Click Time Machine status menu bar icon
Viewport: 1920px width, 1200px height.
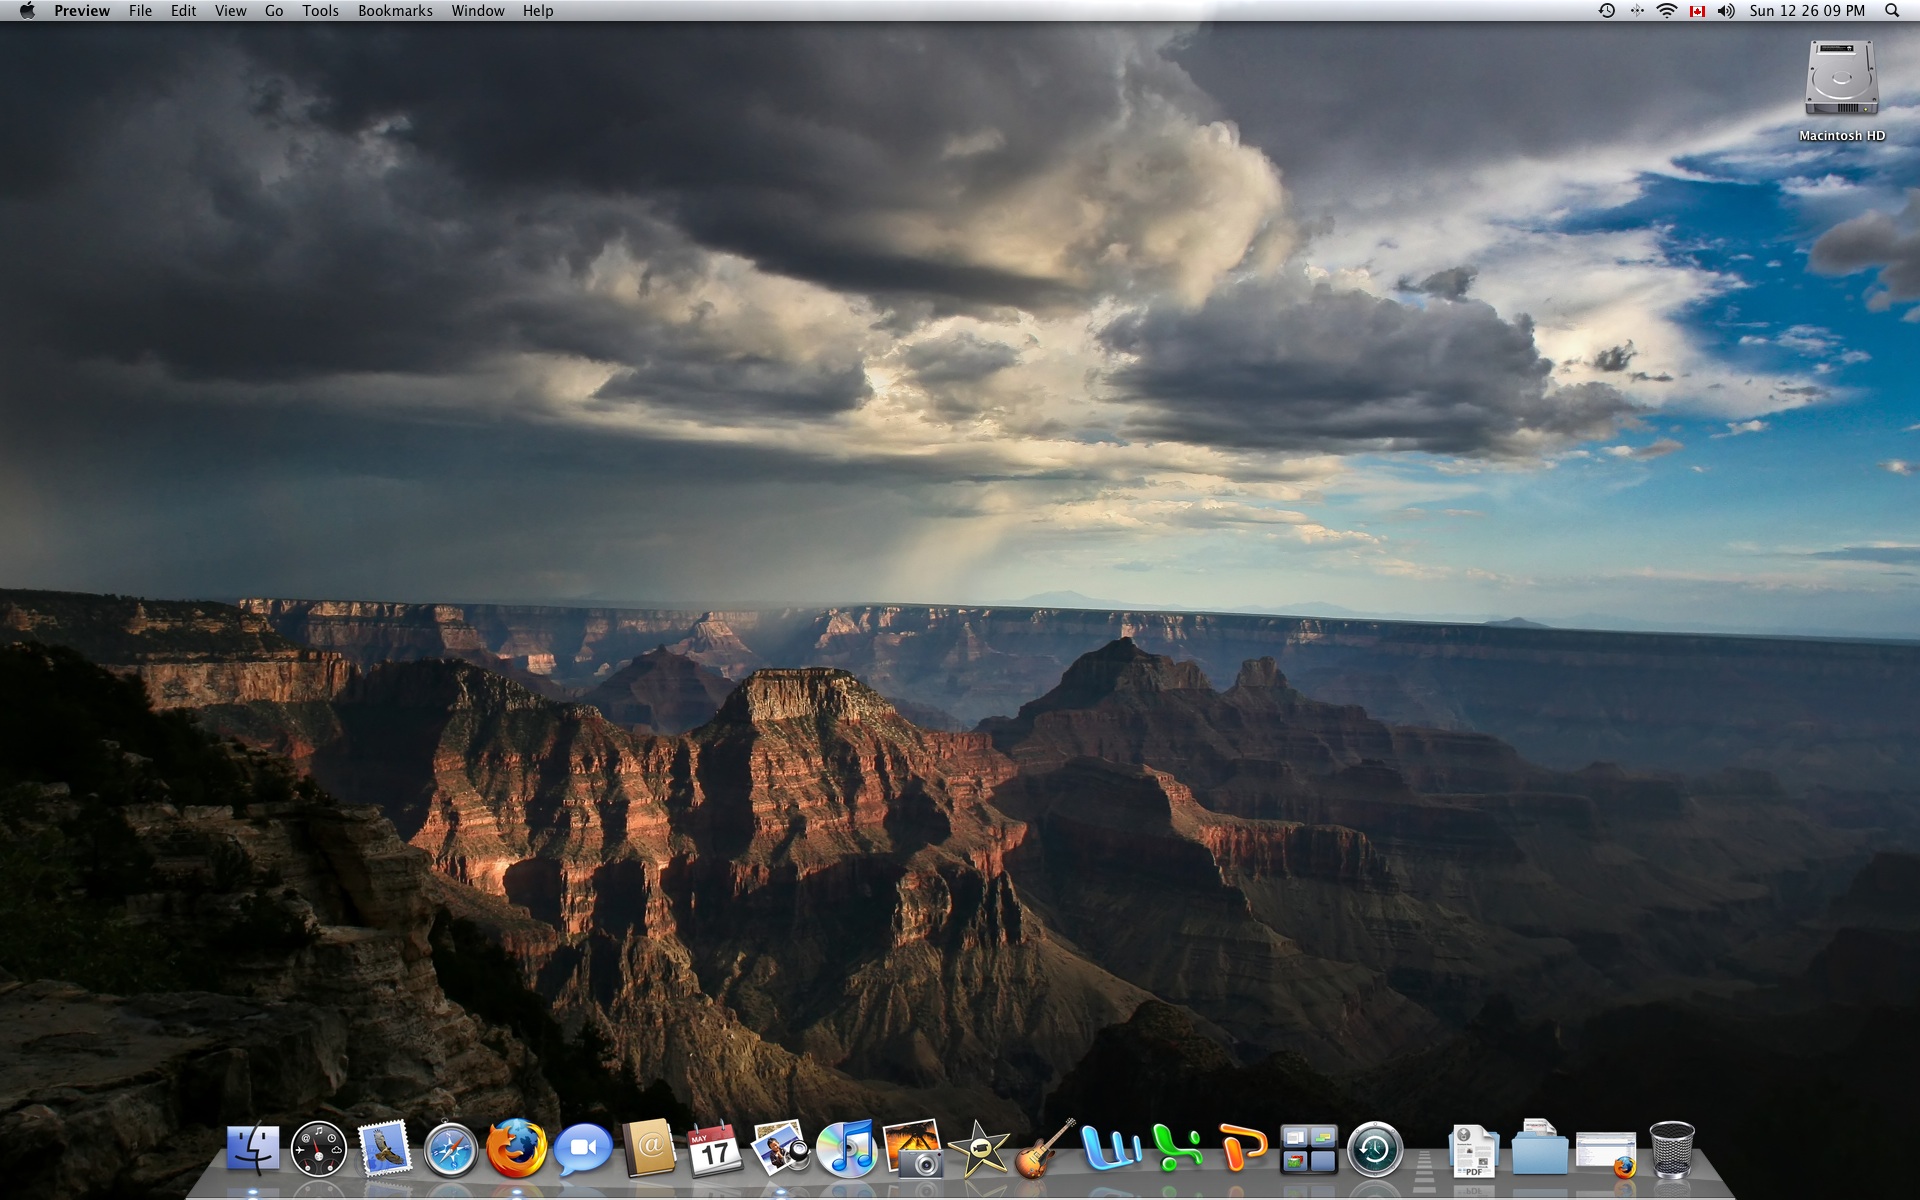(1607, 11)
